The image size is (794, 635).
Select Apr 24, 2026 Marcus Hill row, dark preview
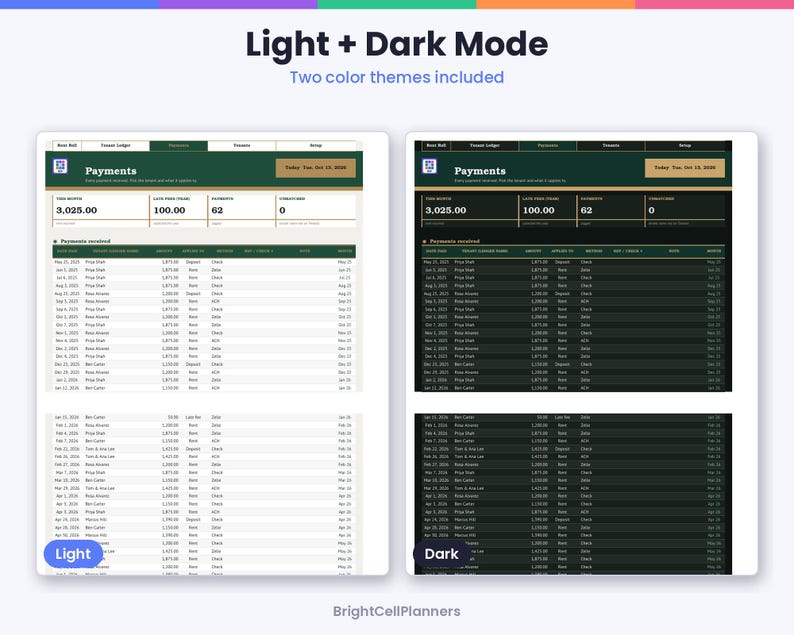(573, 520)
